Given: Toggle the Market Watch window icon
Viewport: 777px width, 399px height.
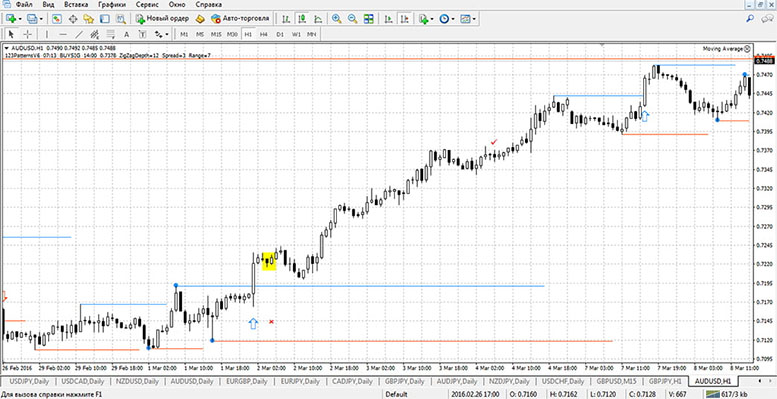Looking at the screenshot, I should tap(57, 19).
